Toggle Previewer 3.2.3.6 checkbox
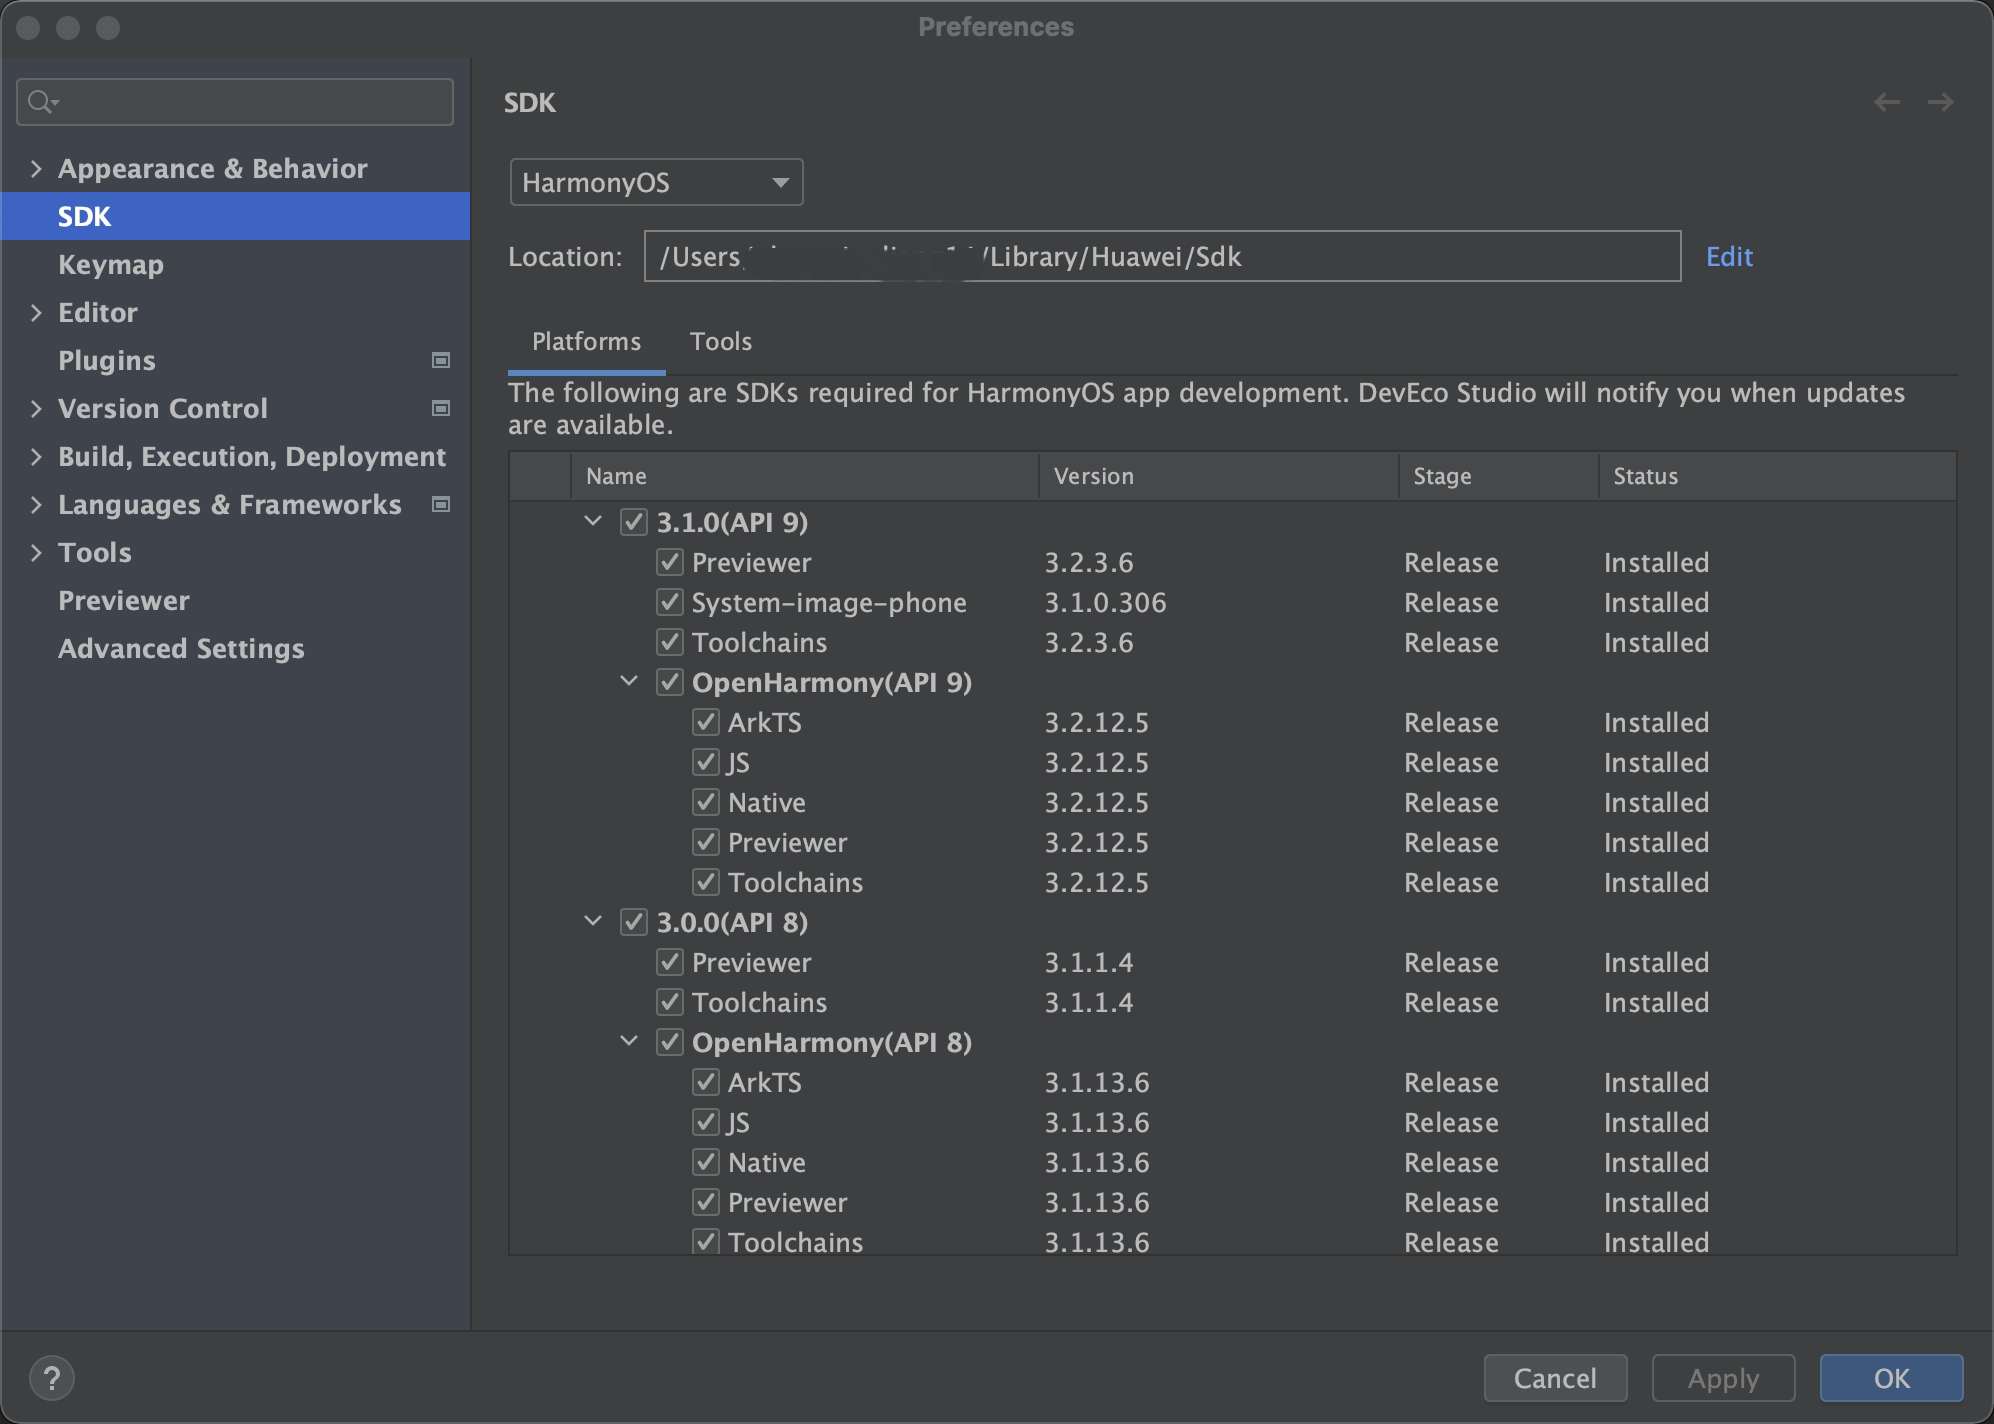 click(670, 562)
